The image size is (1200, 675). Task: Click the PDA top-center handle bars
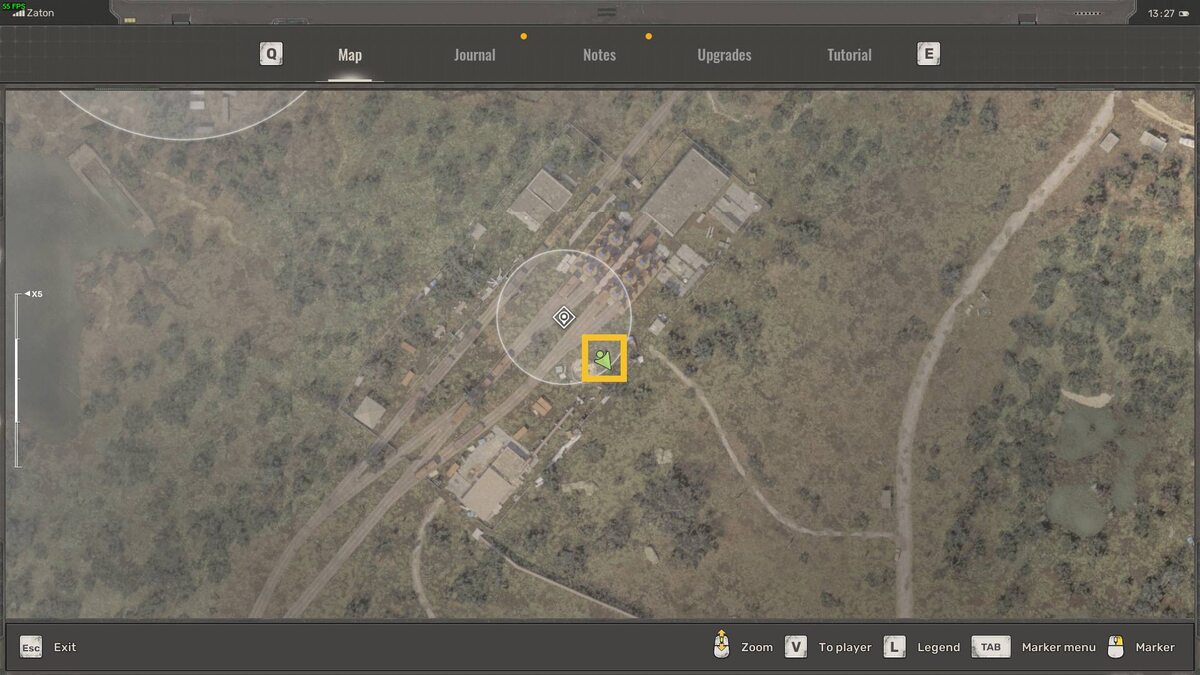click(606, 12)
